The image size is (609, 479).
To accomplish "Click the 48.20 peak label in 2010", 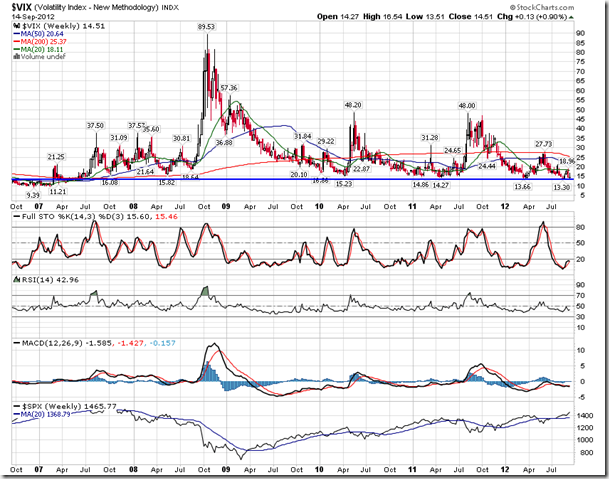I will (352, 104).
